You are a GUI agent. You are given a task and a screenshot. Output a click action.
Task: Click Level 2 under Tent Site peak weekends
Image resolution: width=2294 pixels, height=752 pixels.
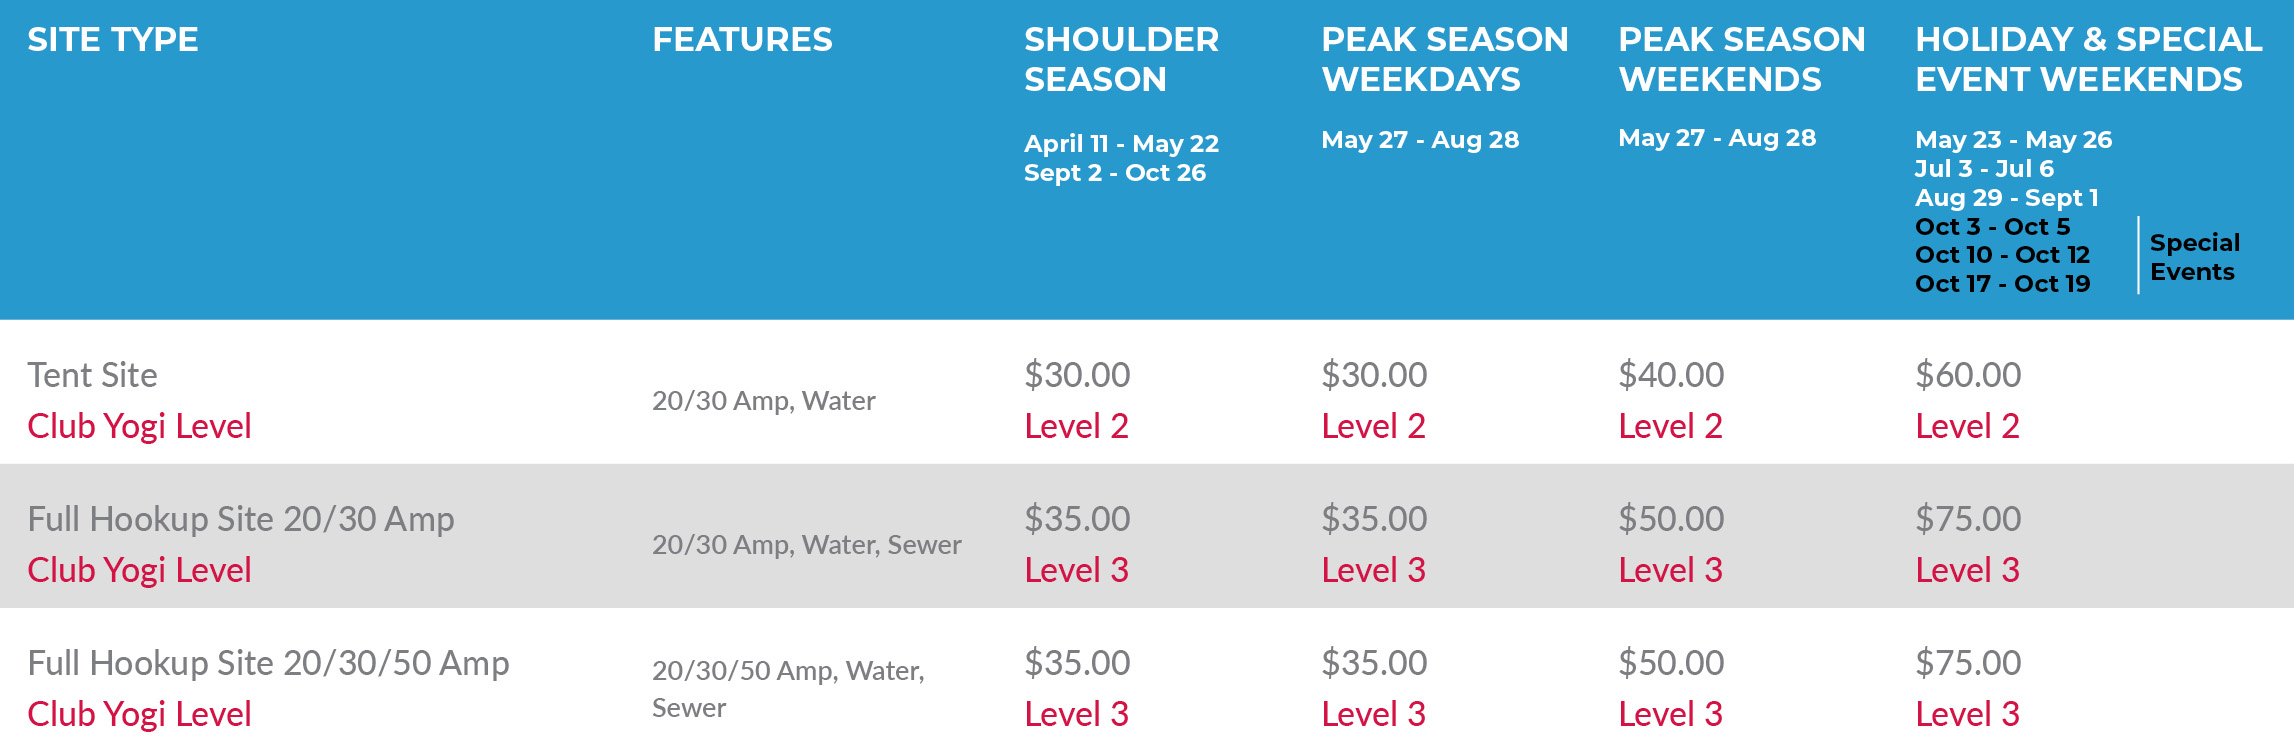1670,426
